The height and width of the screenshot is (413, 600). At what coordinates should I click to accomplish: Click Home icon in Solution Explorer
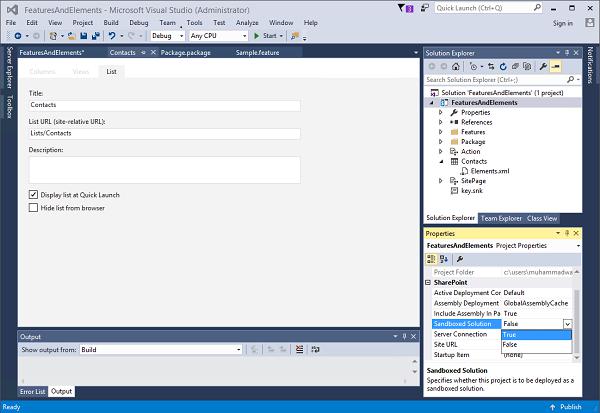click(455, 67)
